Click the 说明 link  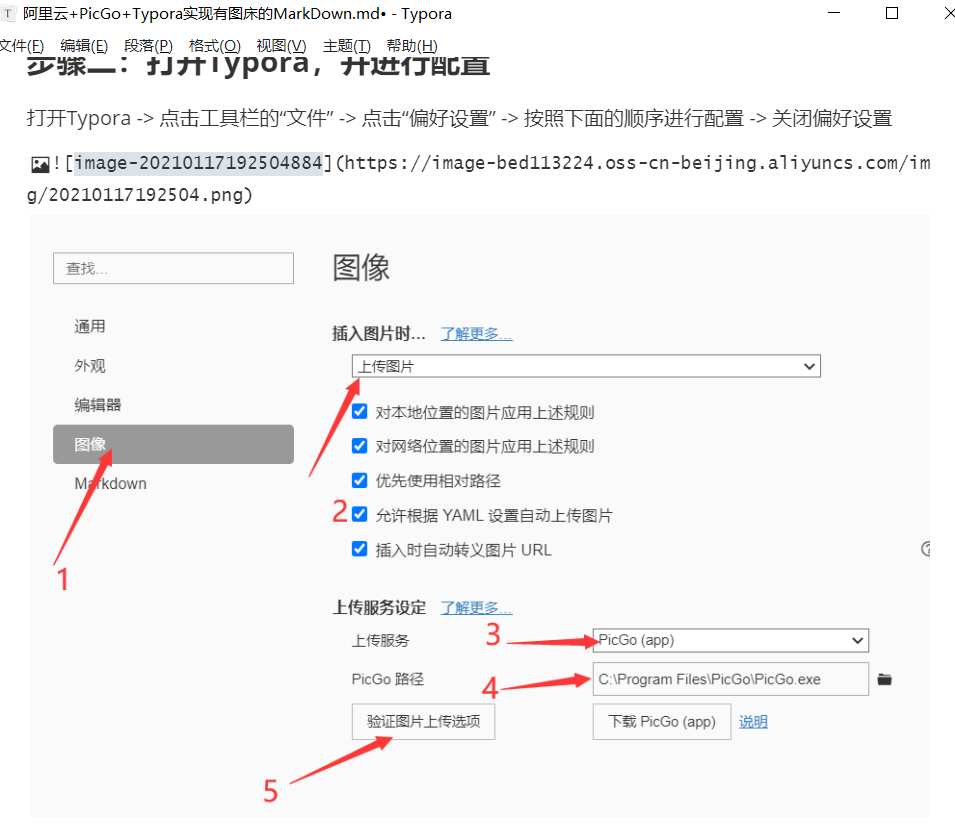pyautogui.click(x=753, y=722)
